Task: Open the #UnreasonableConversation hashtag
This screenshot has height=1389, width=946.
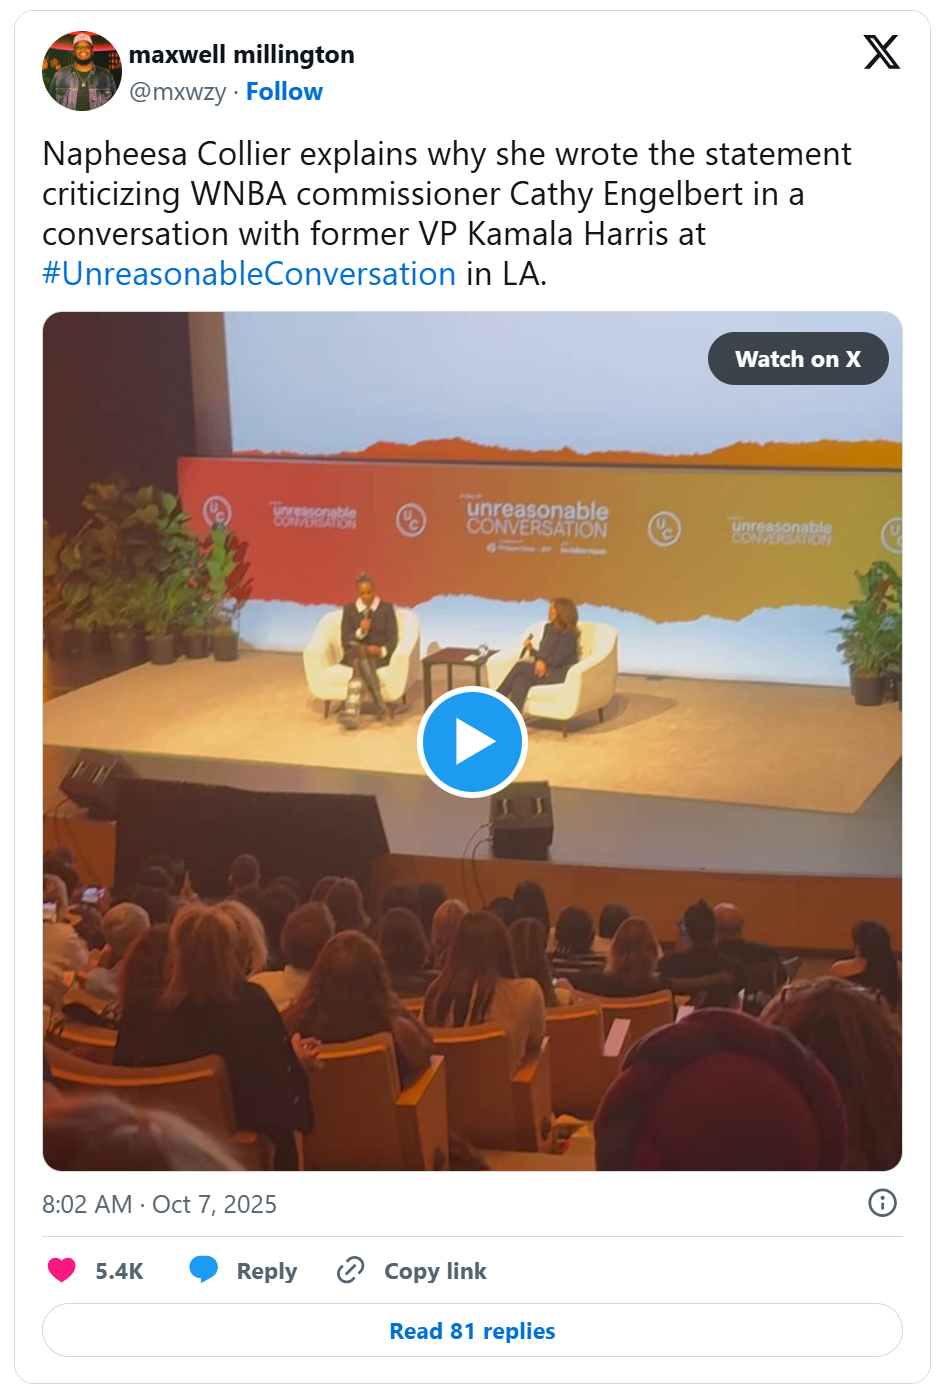Action: point(249,274)
